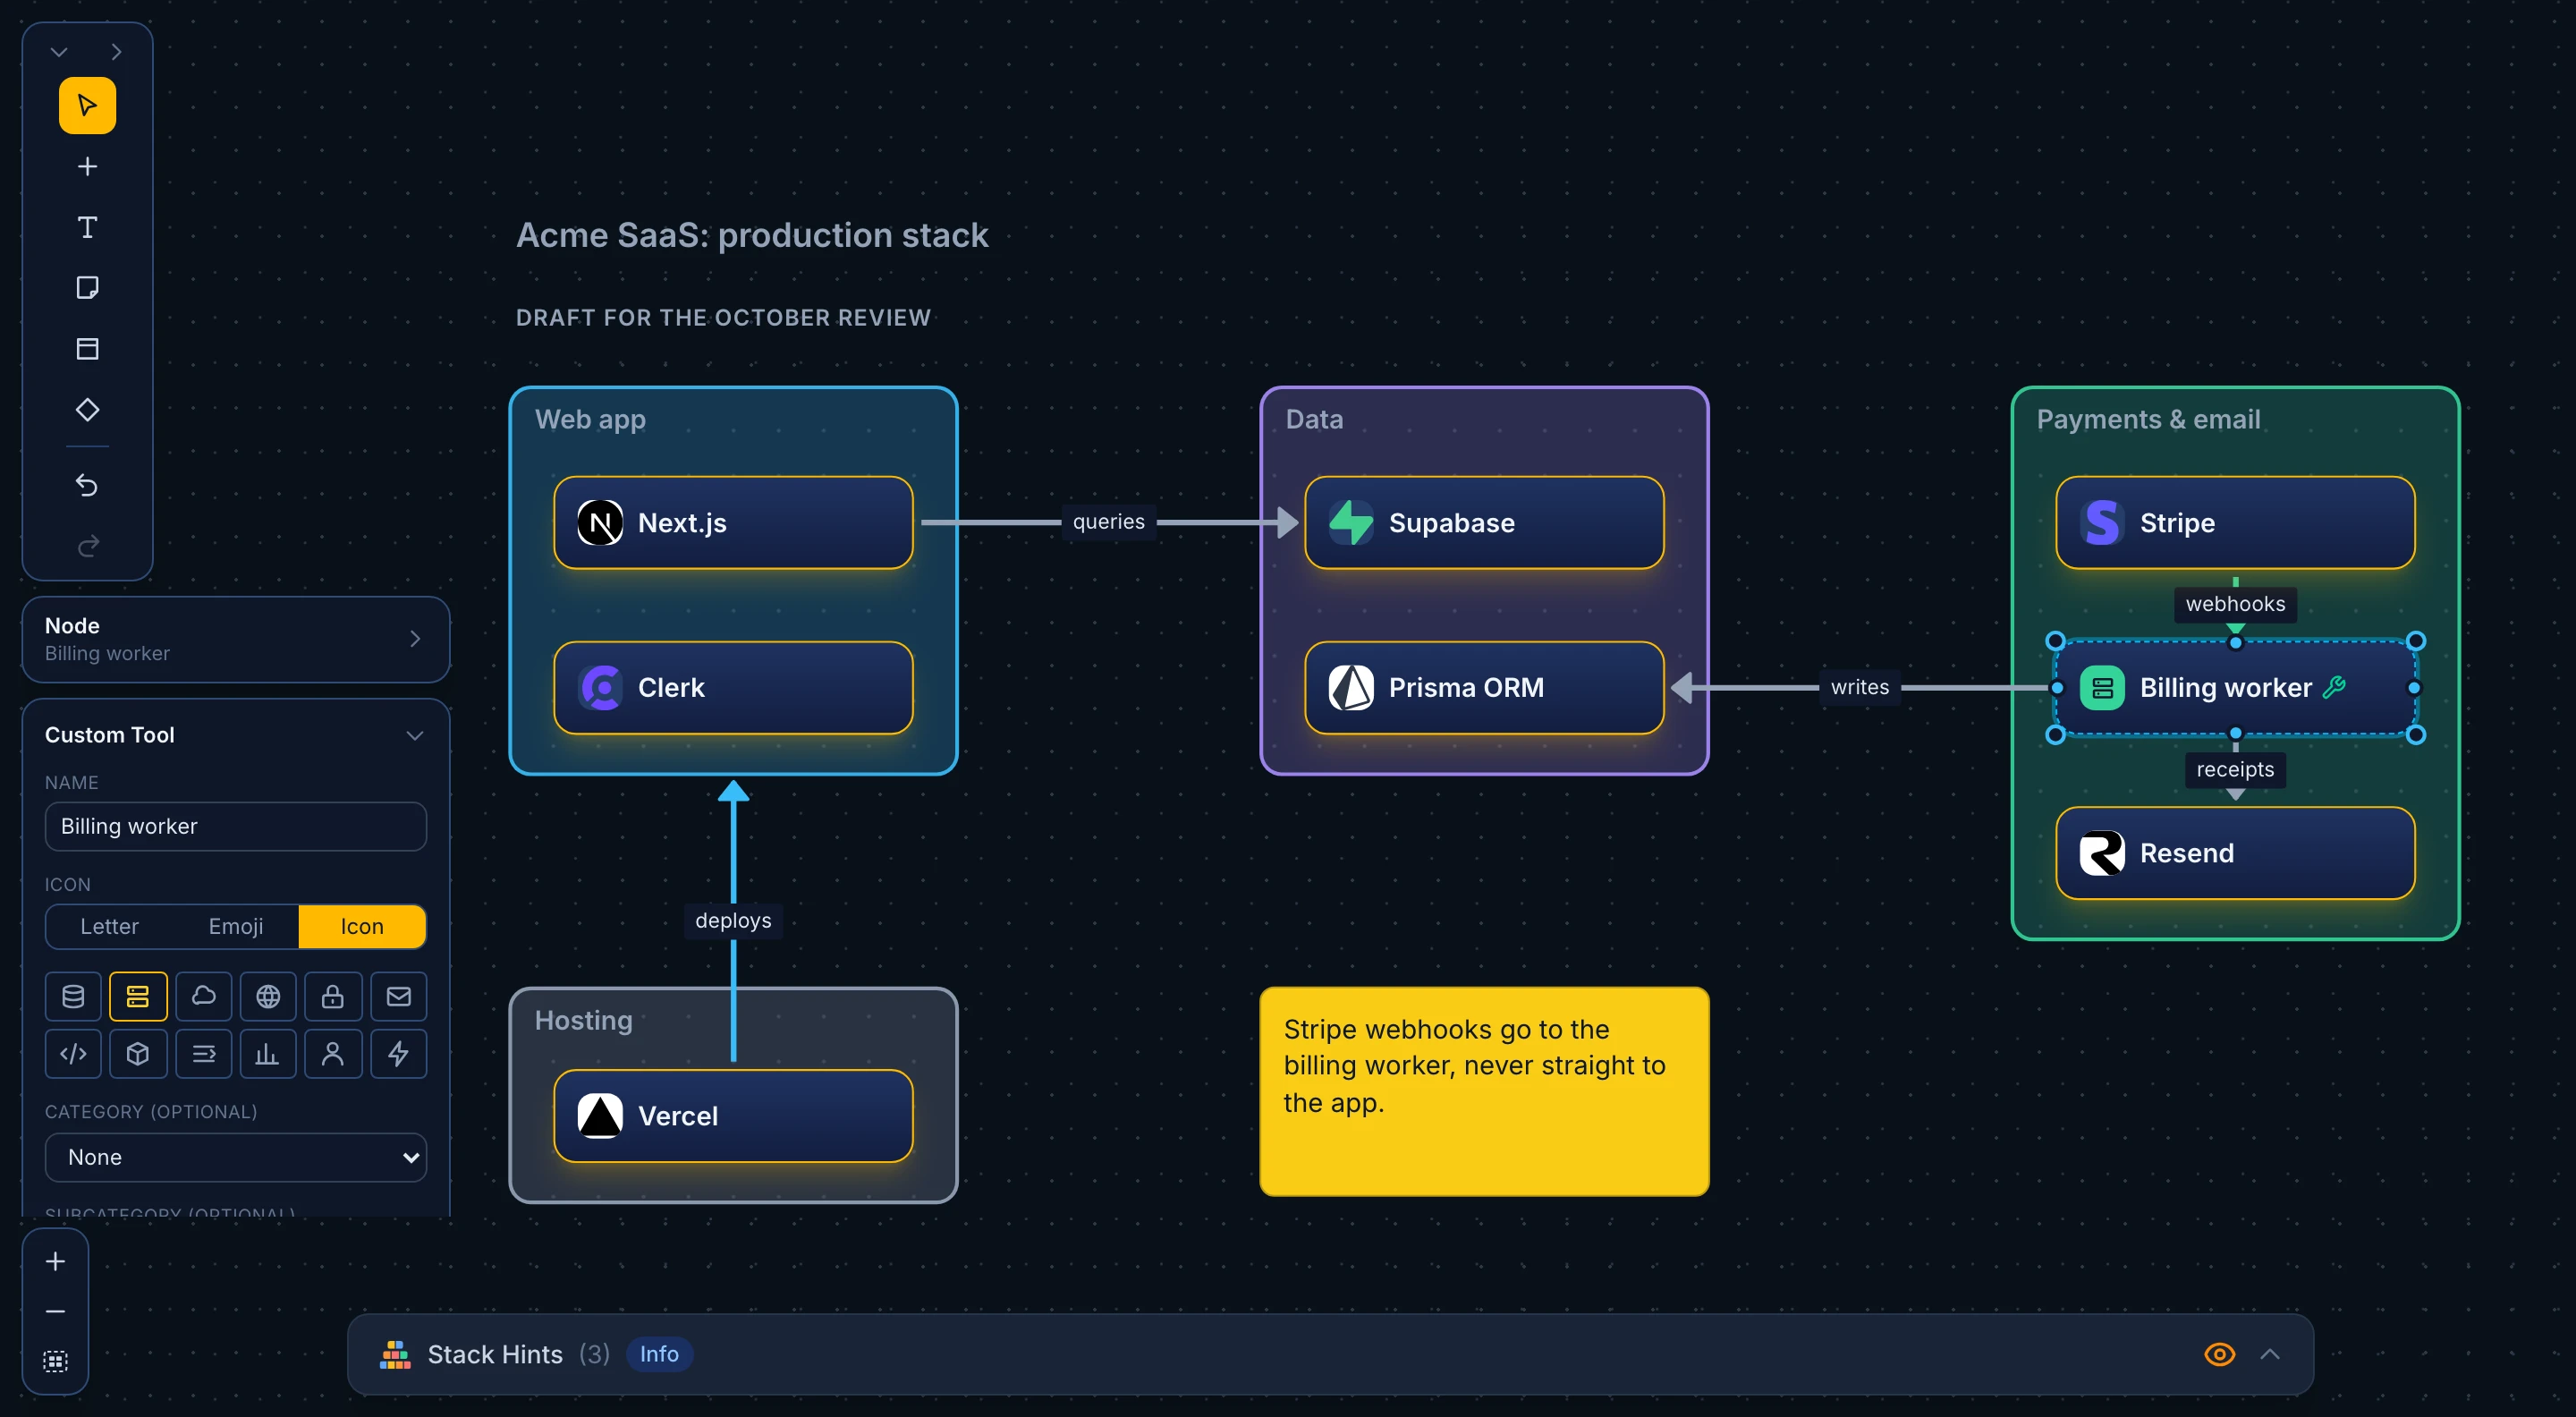Screen dimensions: 2576x1417
Task: Click the Info badge on Stack Hints
Action: click(x=659, y=1354)
